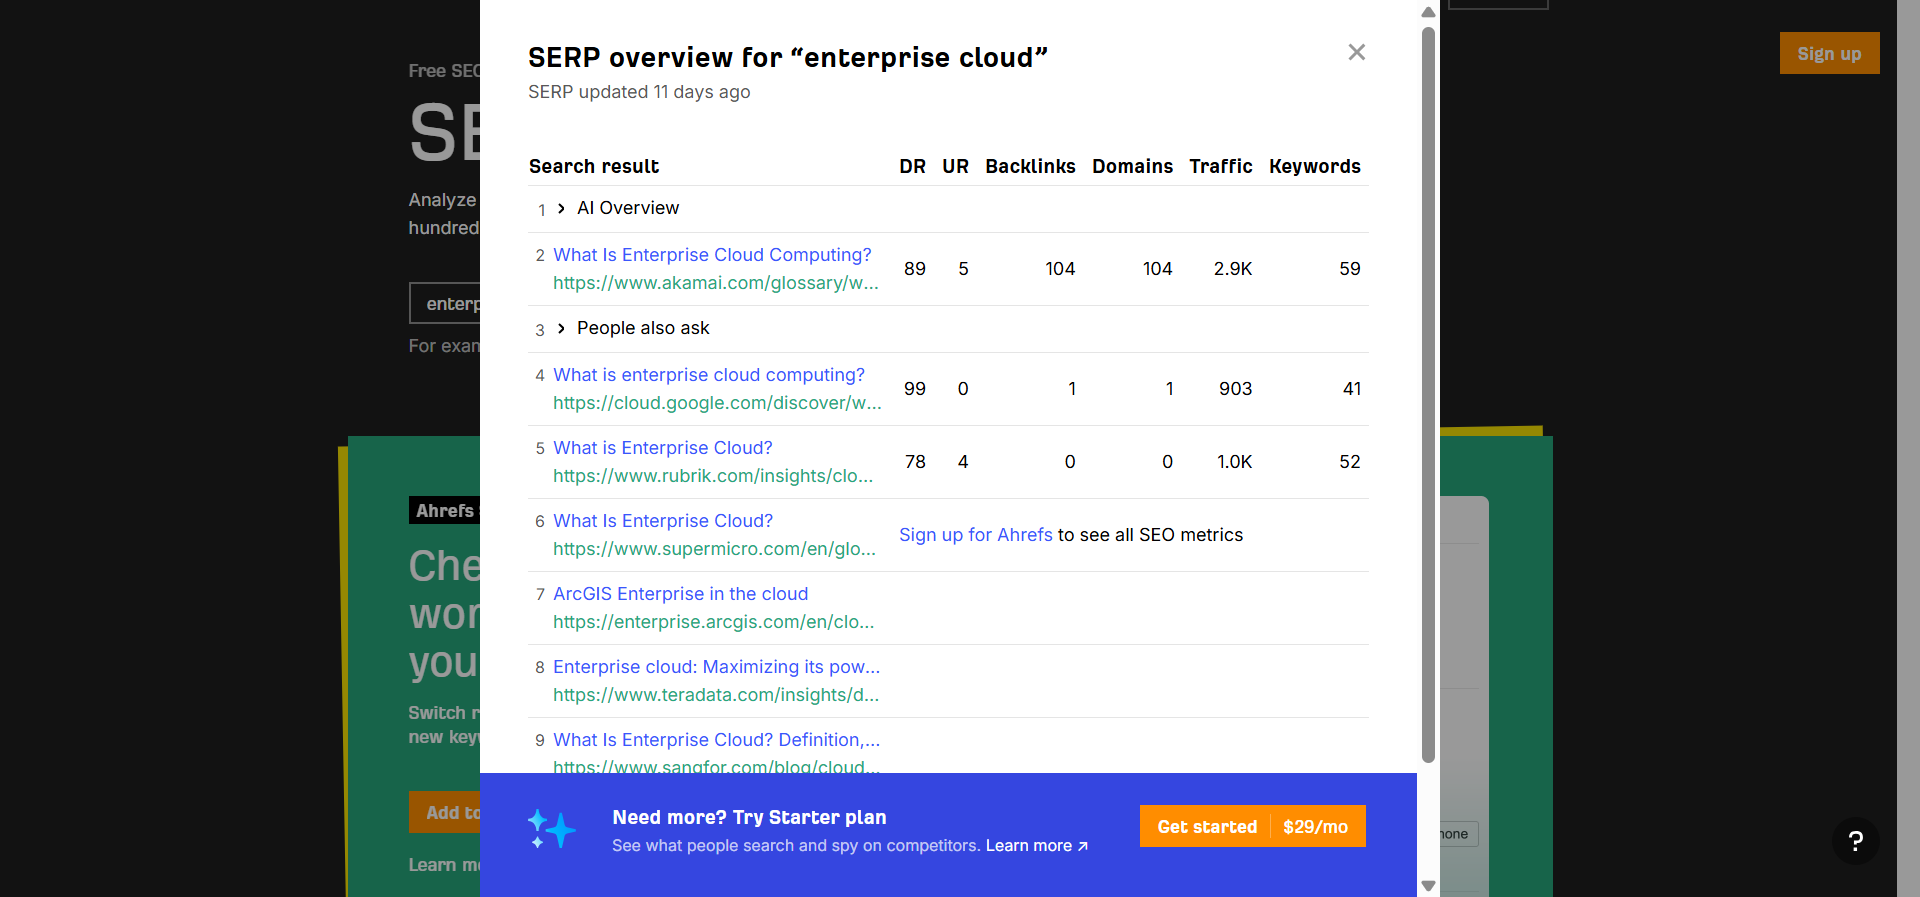
Task: Open 'What is enterprise cloud computing?' Google result
Action: (709, 375)
